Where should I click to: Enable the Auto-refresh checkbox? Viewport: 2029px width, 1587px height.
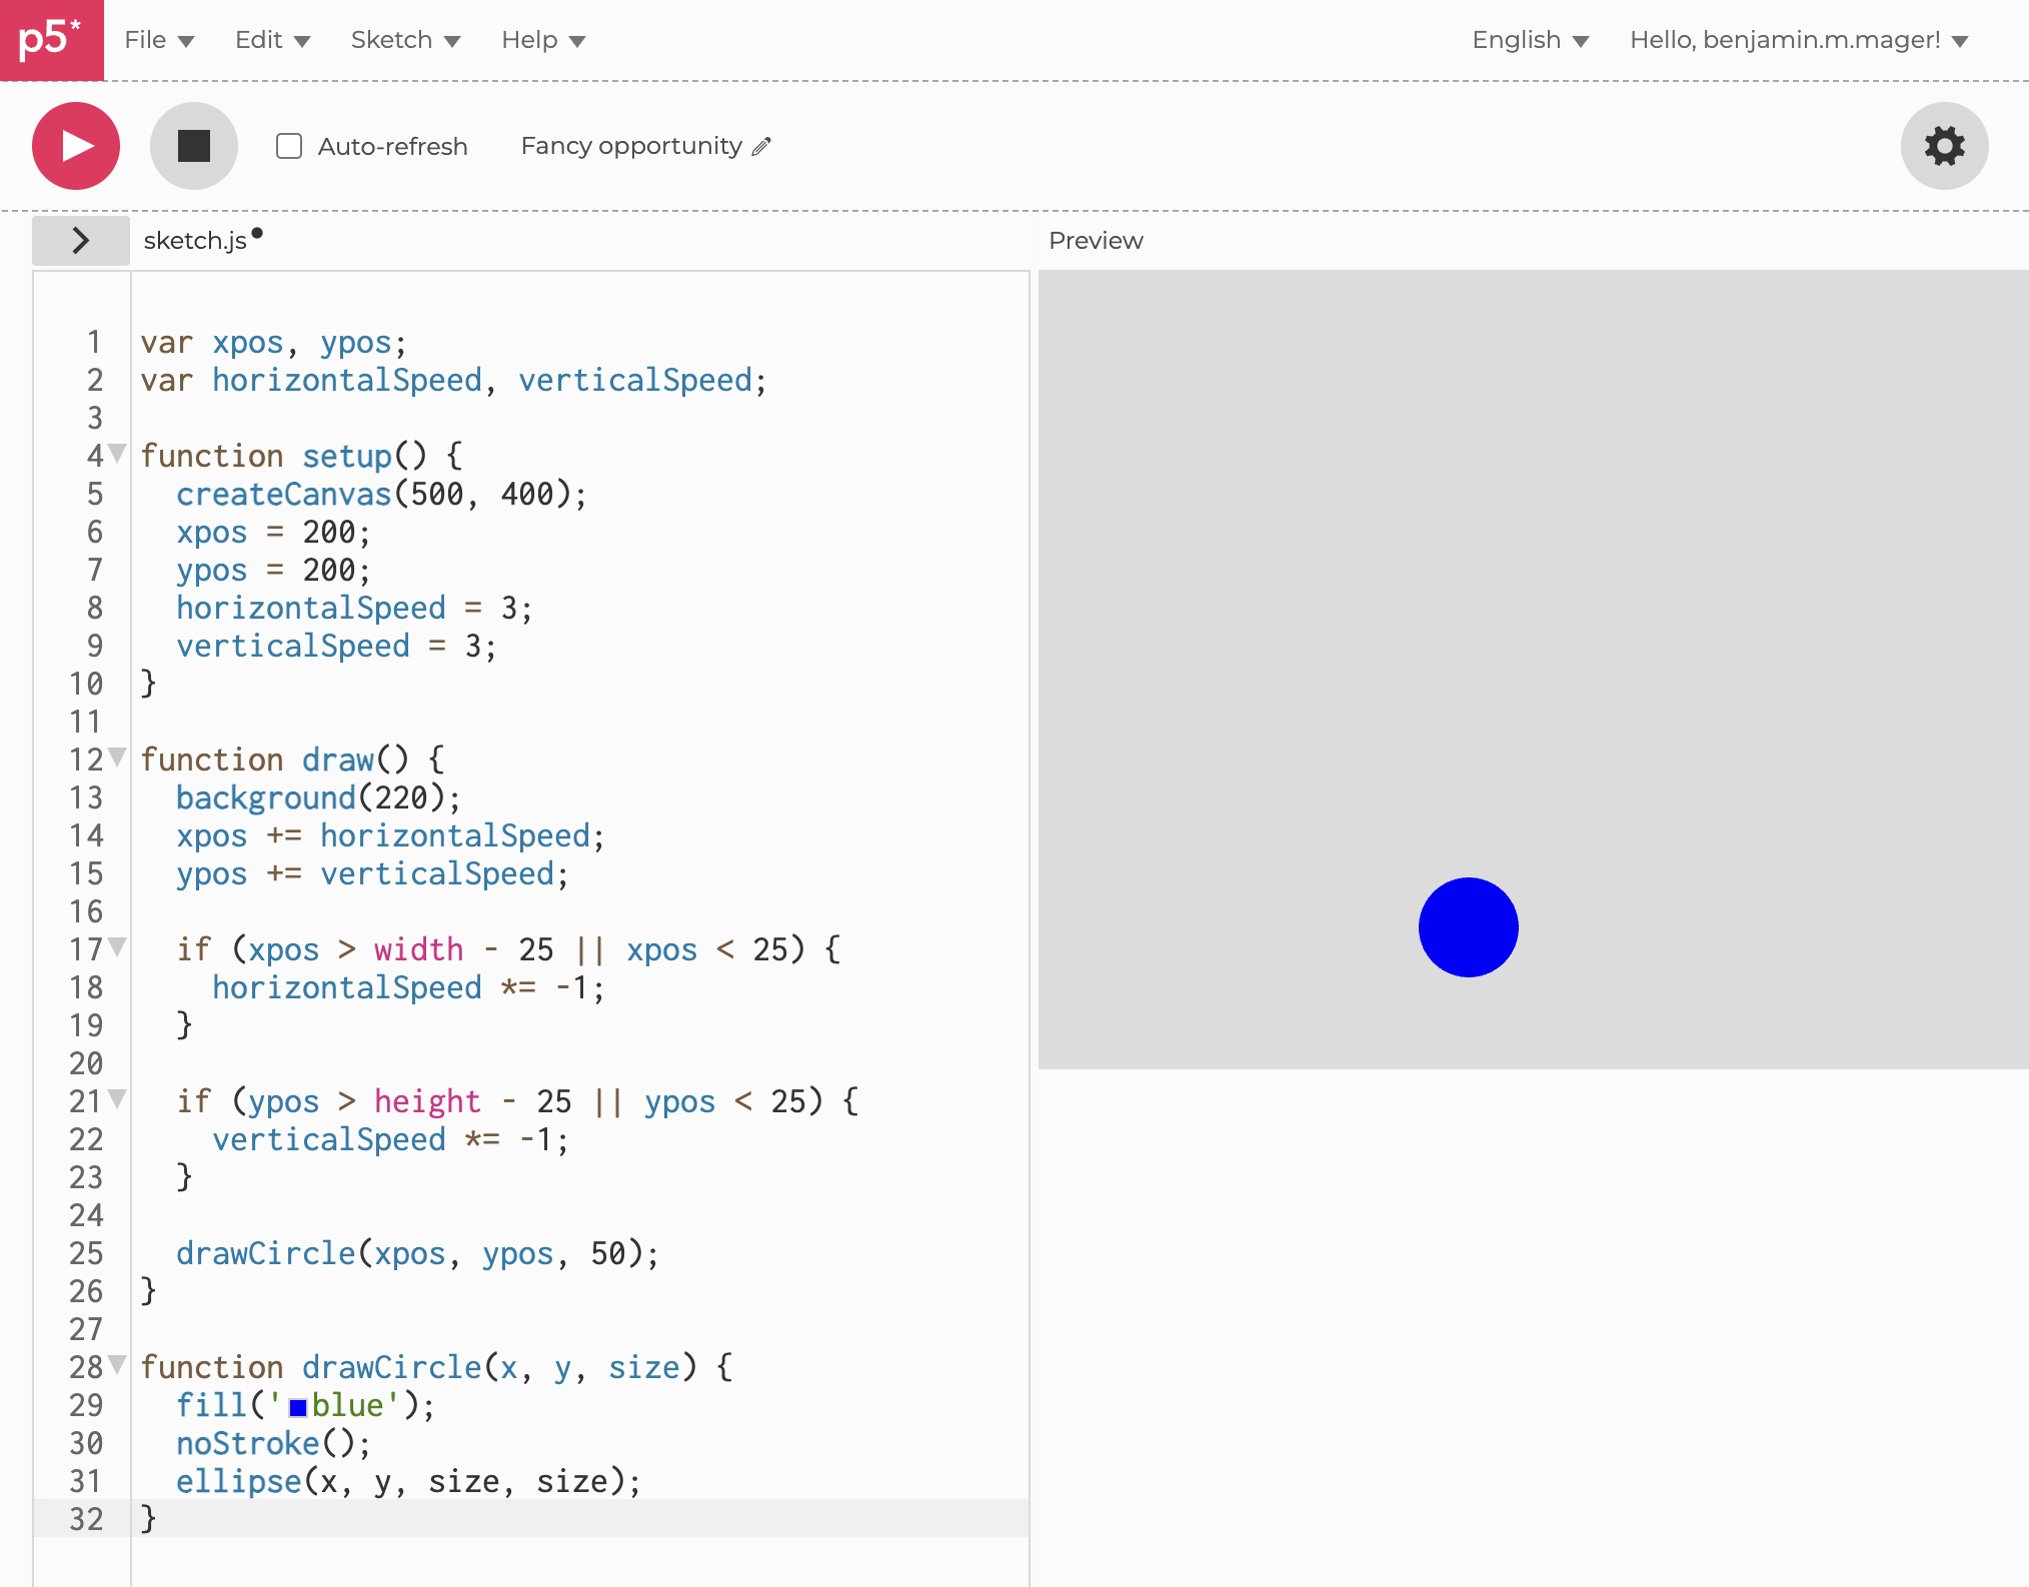288,146
